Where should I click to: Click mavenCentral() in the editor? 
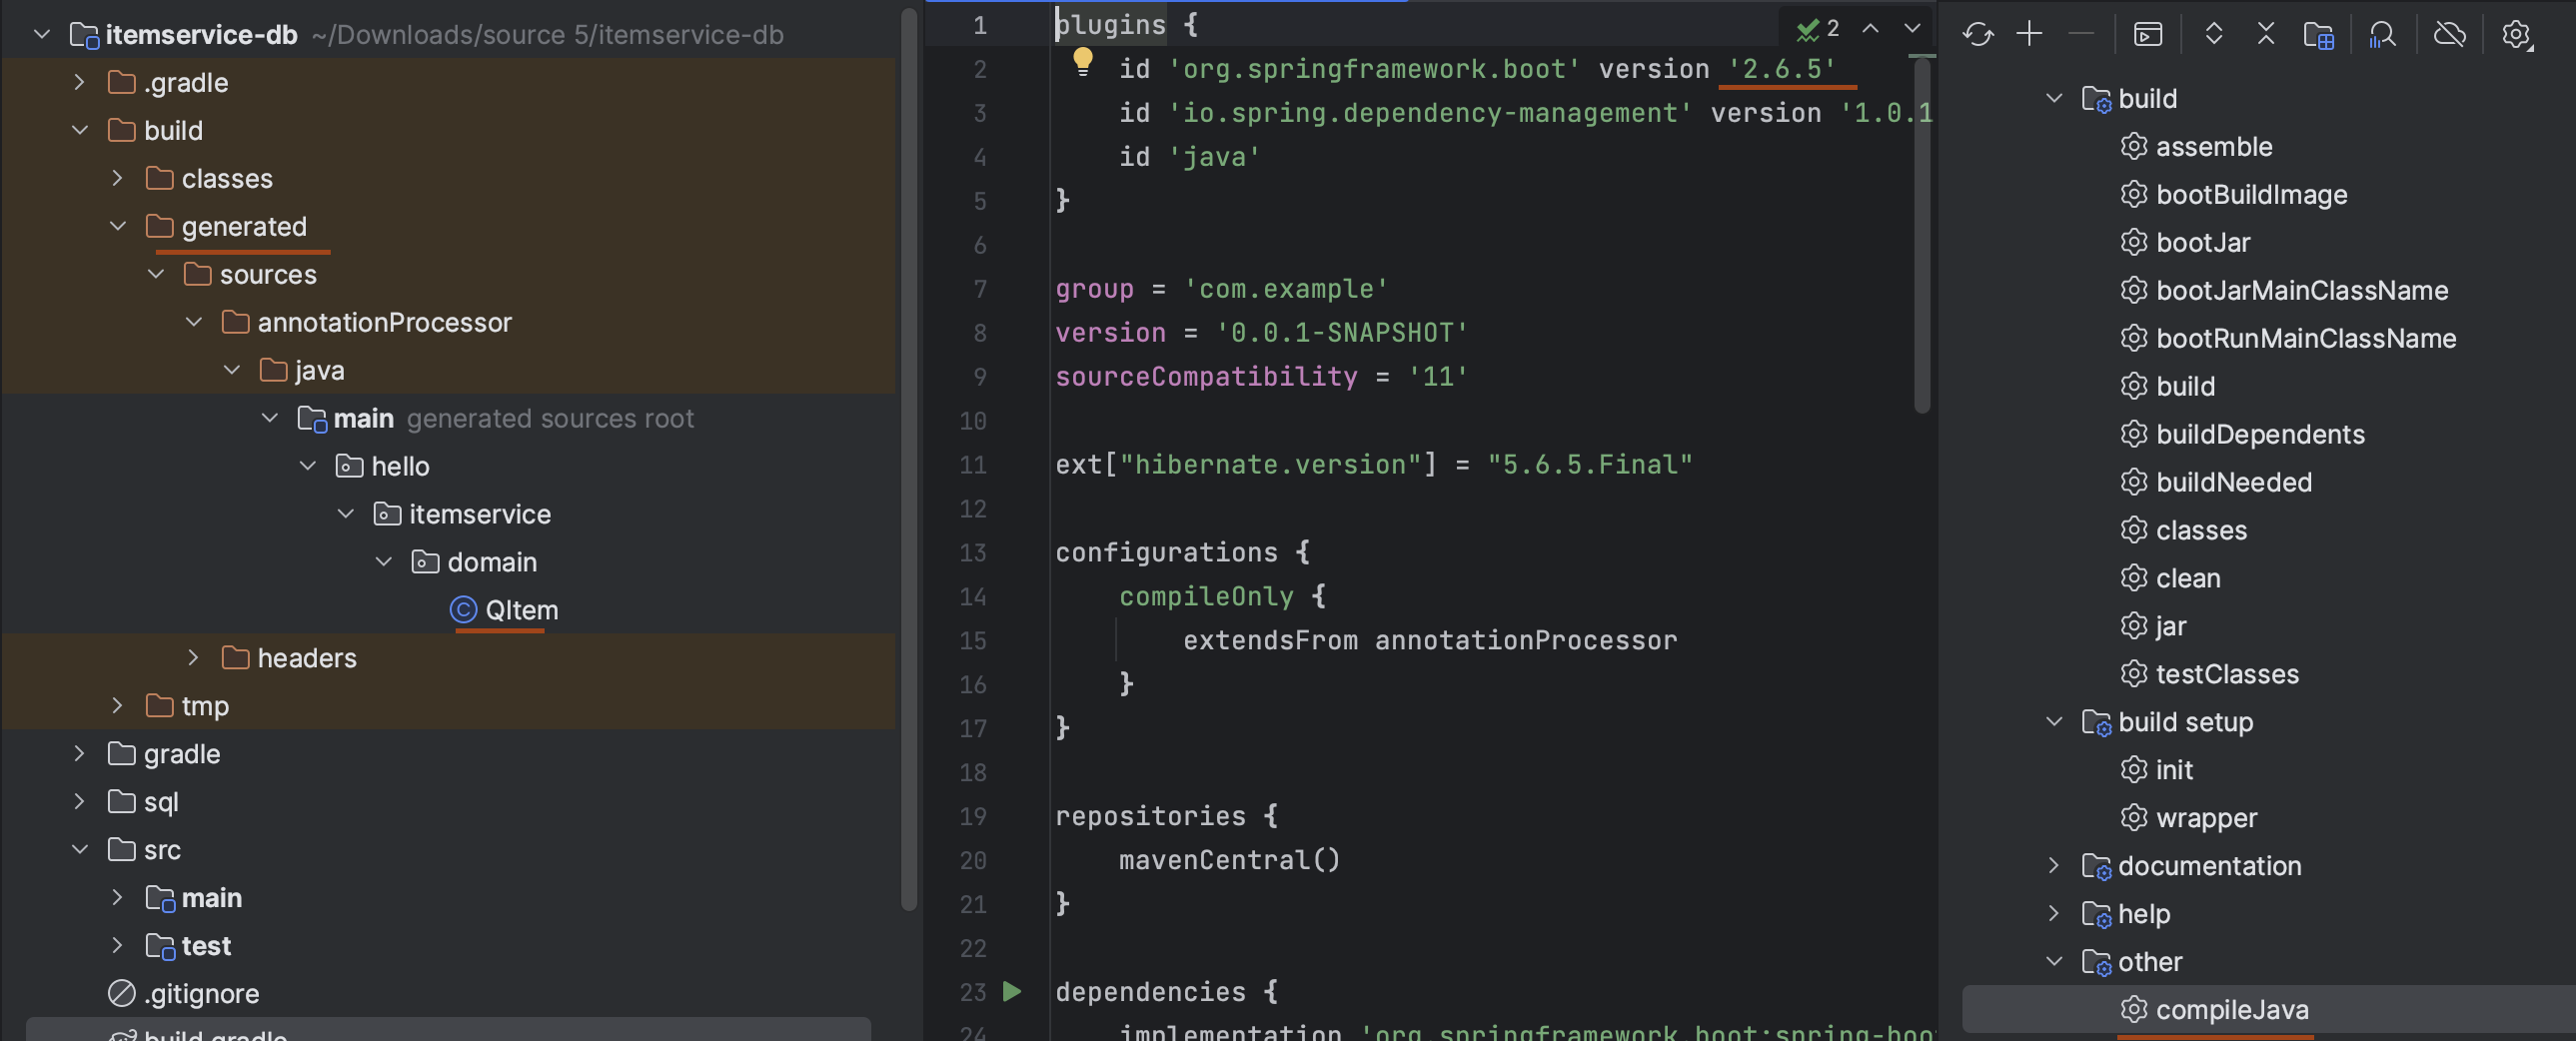pyautogui.click(x=1229, y=860)
